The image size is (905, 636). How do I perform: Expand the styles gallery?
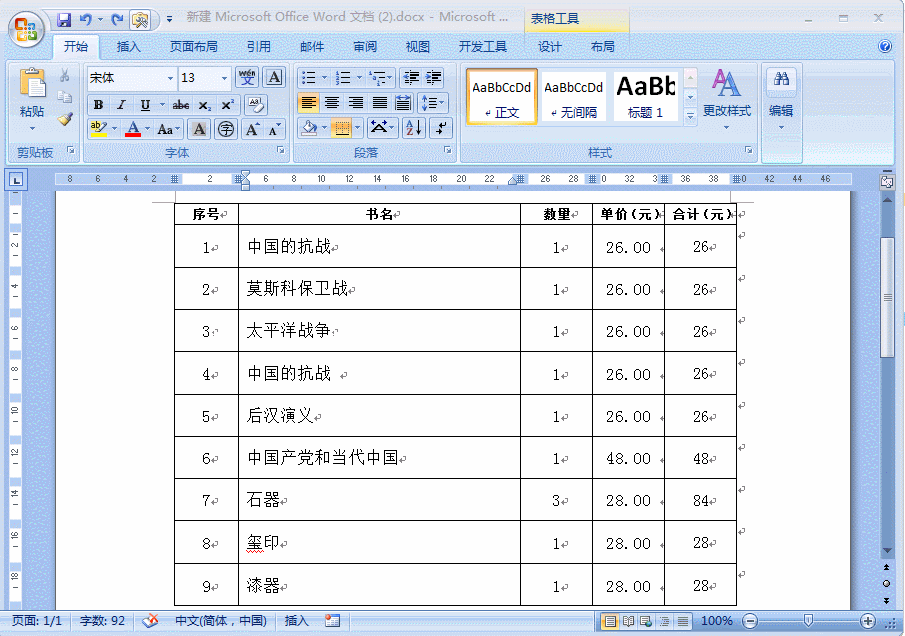pyautogui.click(x=690, y=116)
